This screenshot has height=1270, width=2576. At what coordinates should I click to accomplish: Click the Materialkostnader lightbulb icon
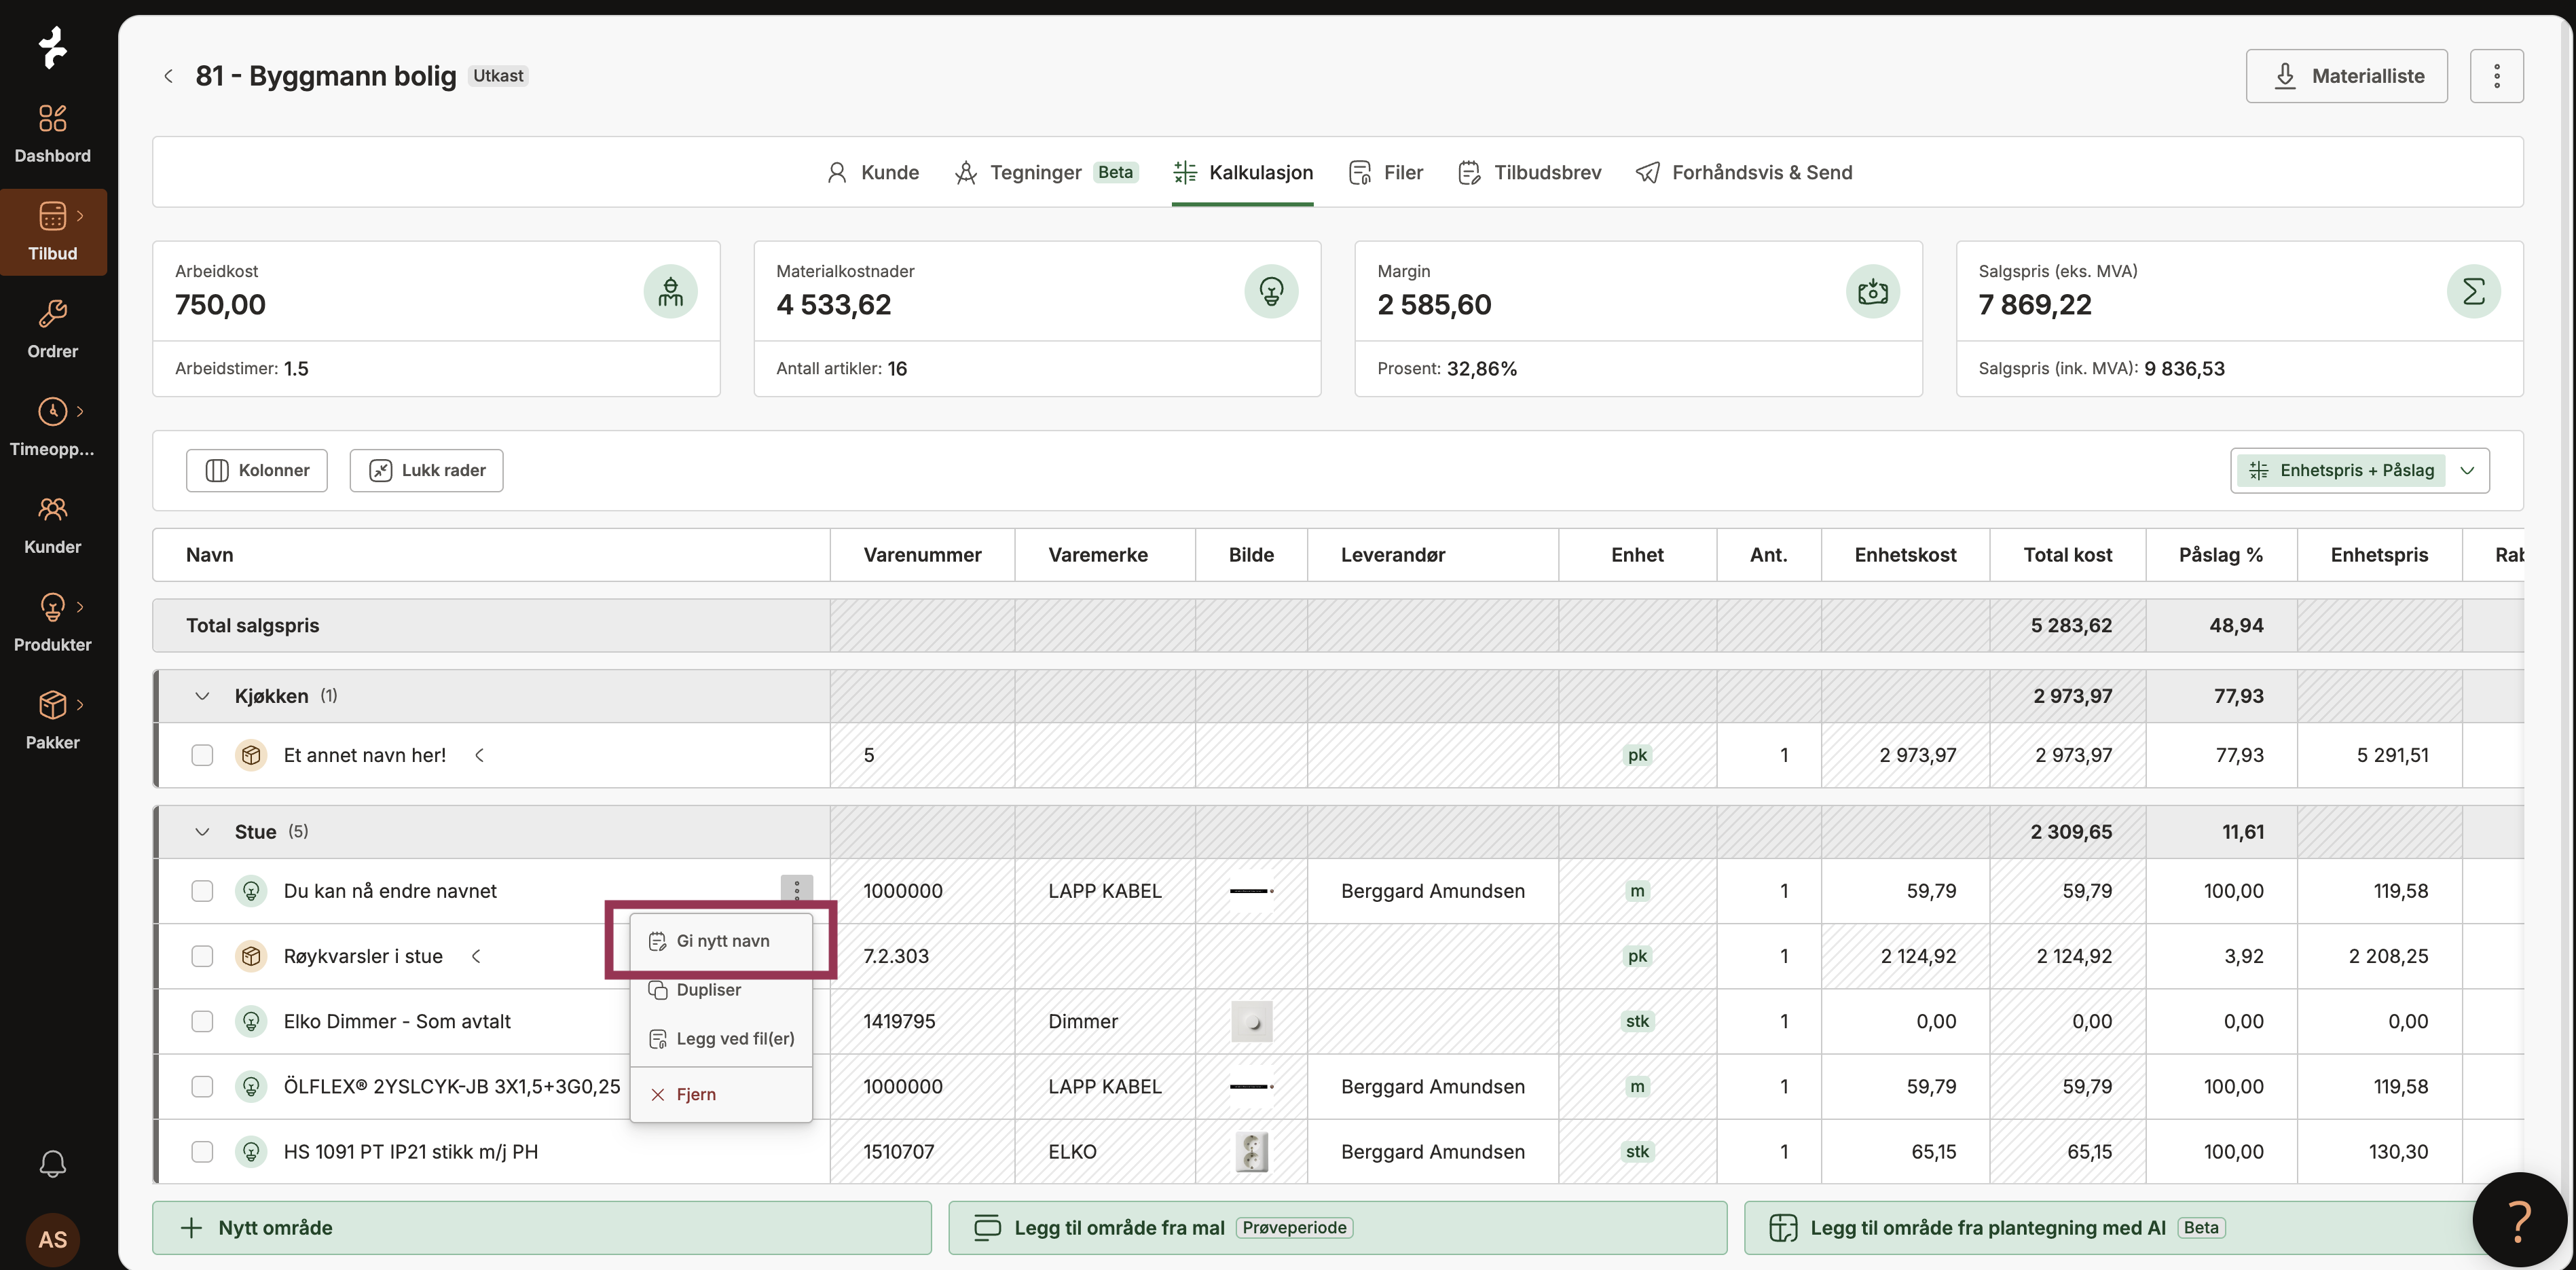pos(1271,292)
